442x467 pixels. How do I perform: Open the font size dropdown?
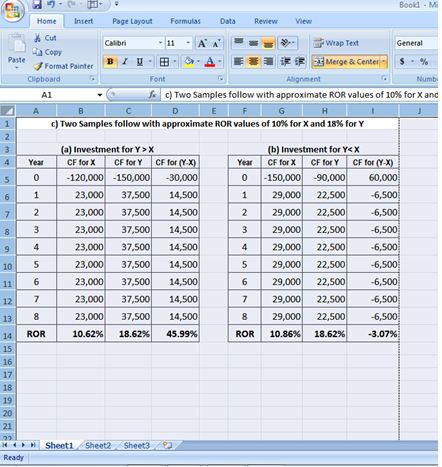point(188,43)
